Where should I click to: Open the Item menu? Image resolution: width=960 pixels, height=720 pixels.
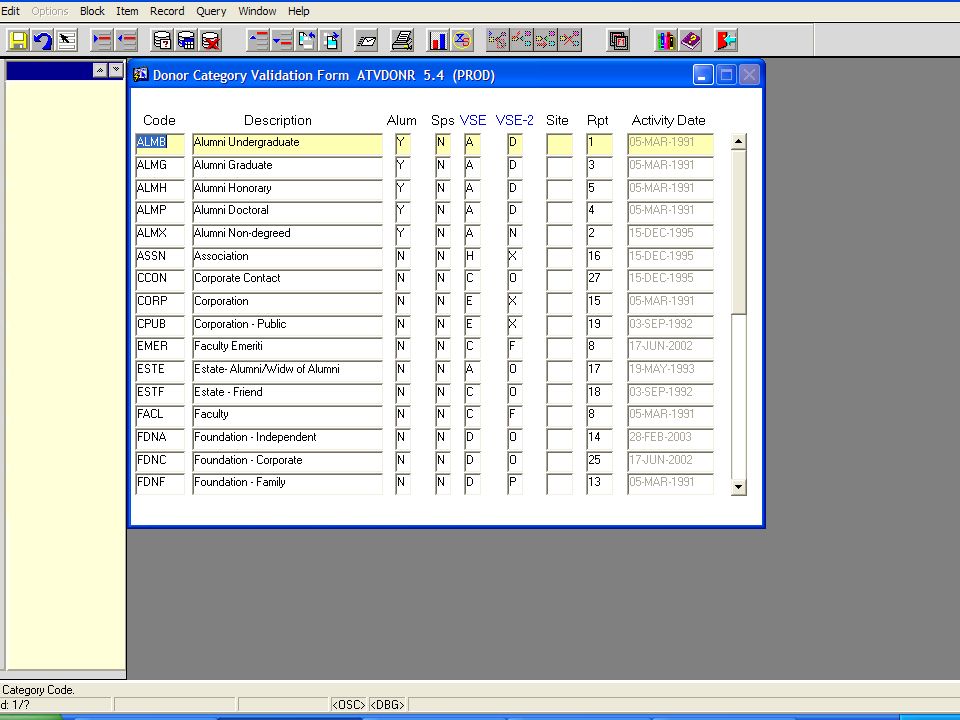click(x=127, y=11)
